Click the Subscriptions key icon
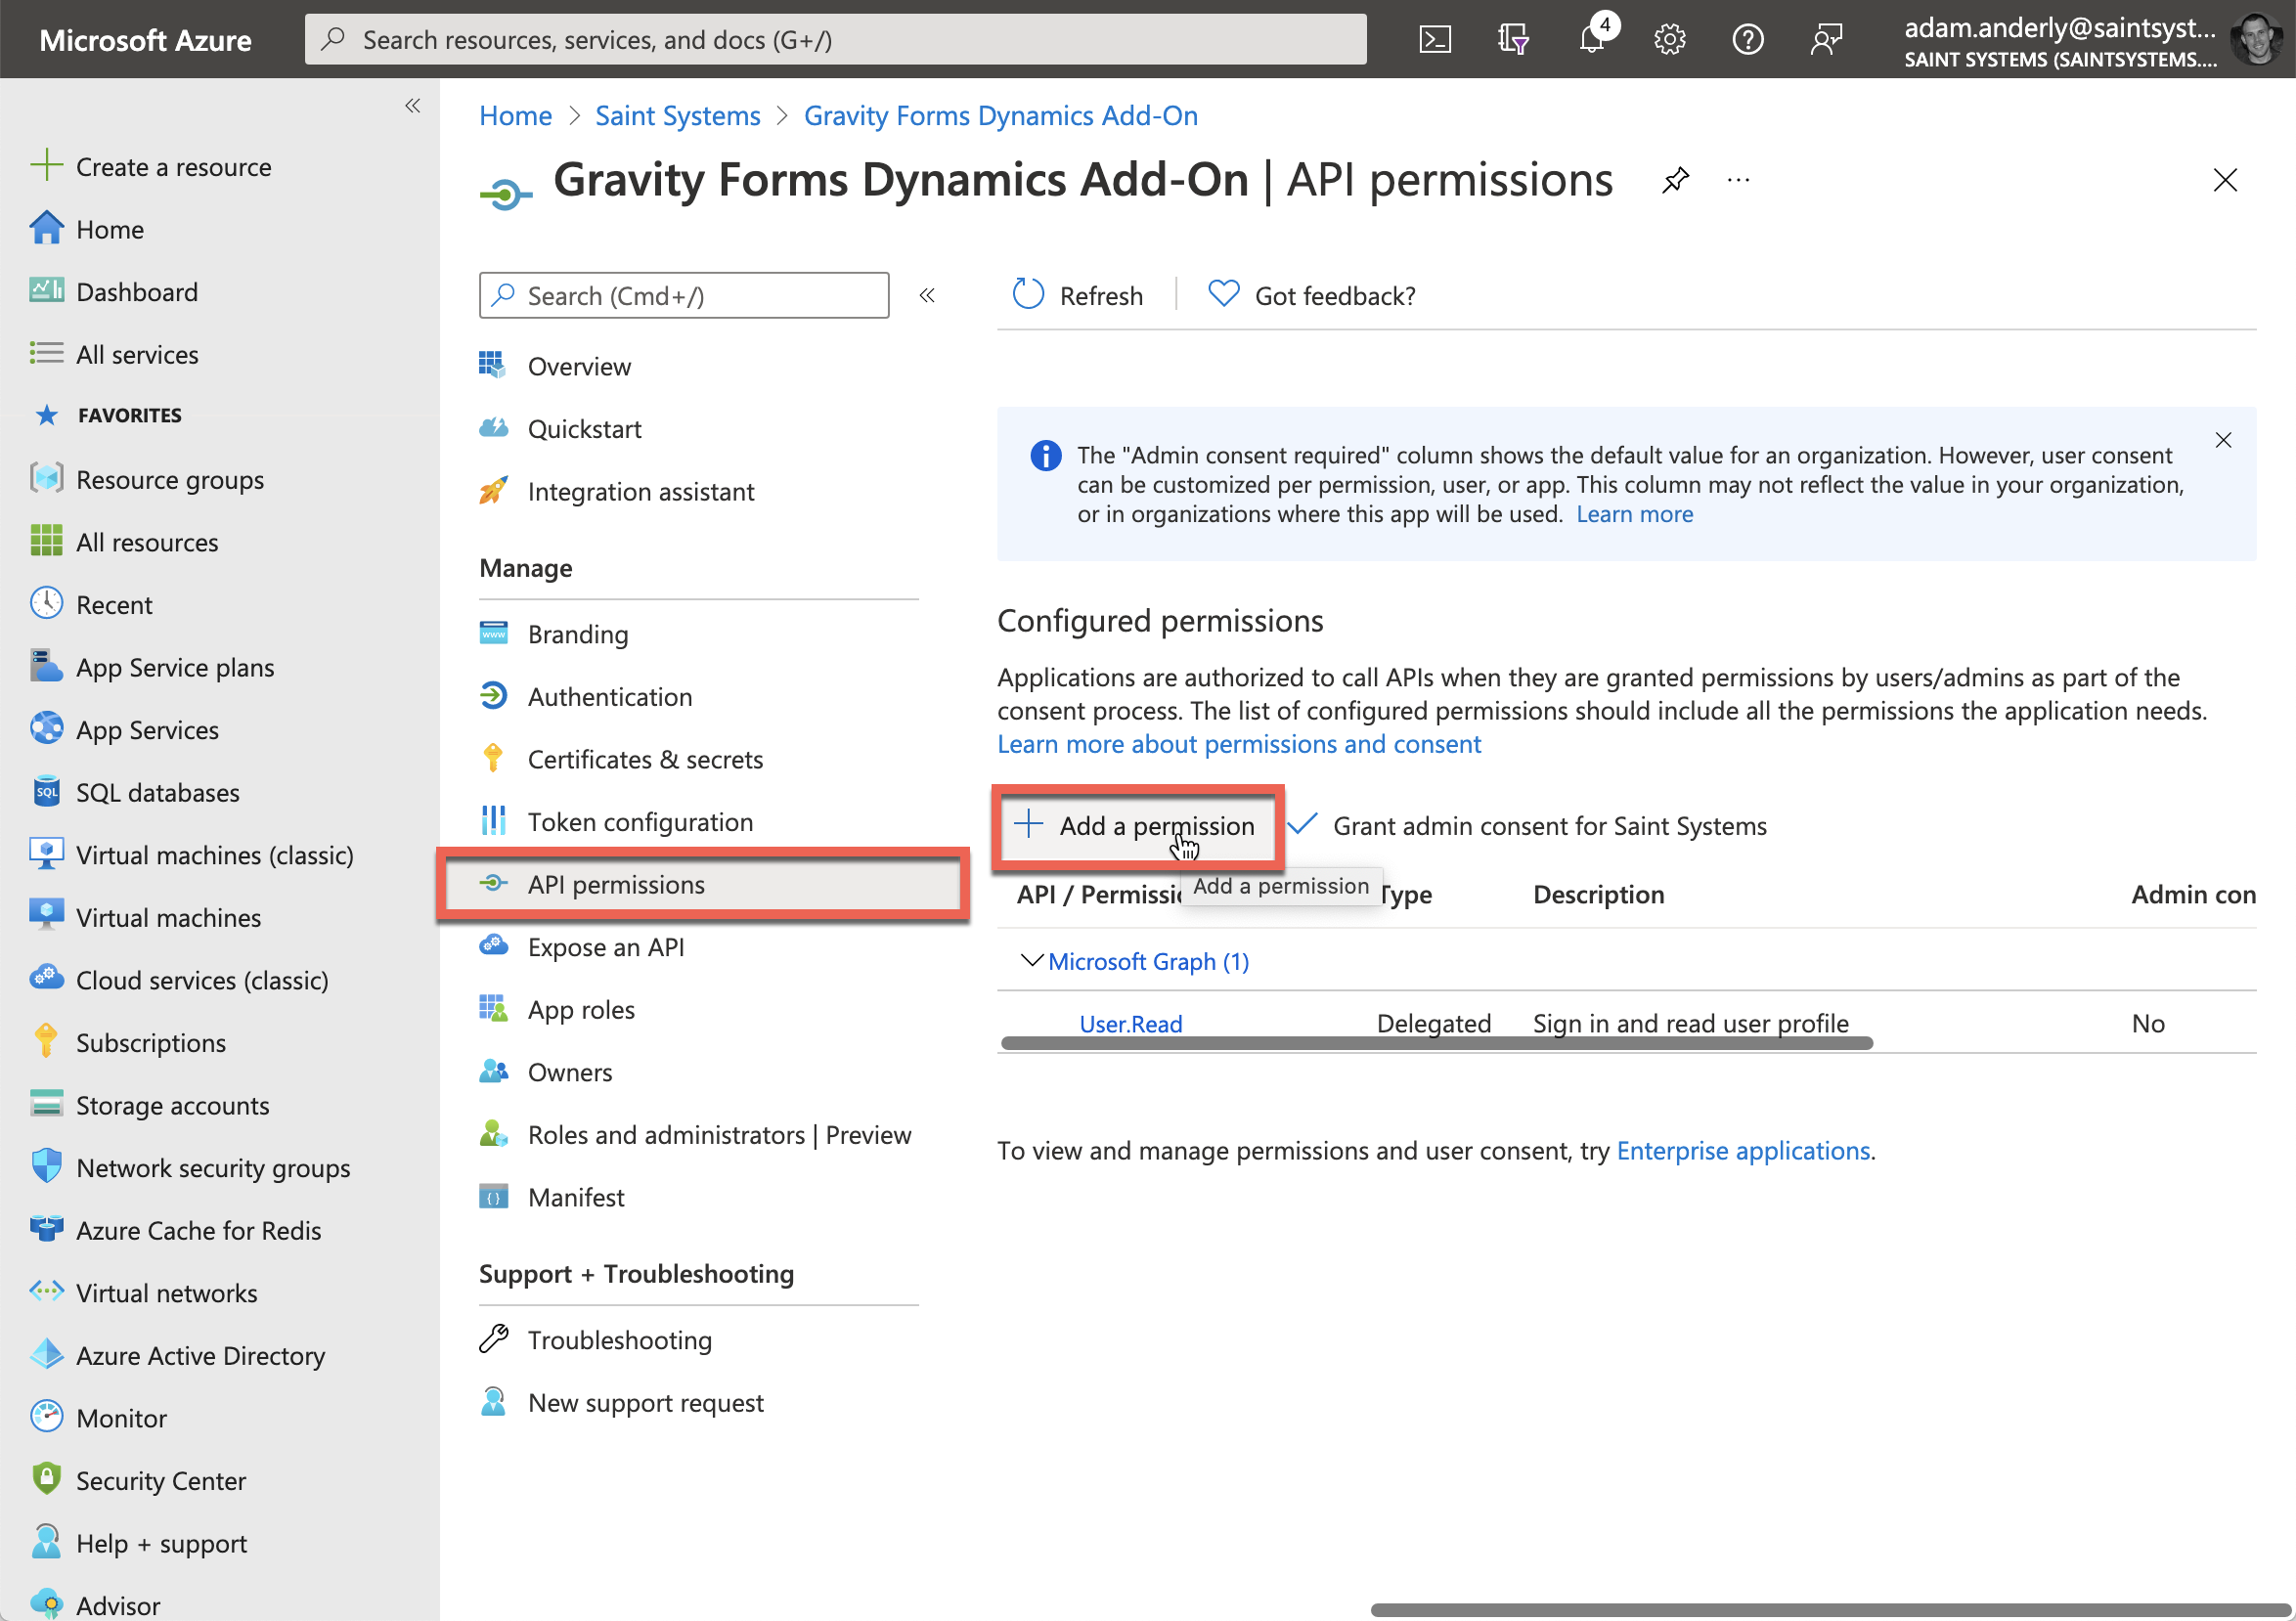The width and height of the screenshot is (2296, 1621). click(46, 1042)
